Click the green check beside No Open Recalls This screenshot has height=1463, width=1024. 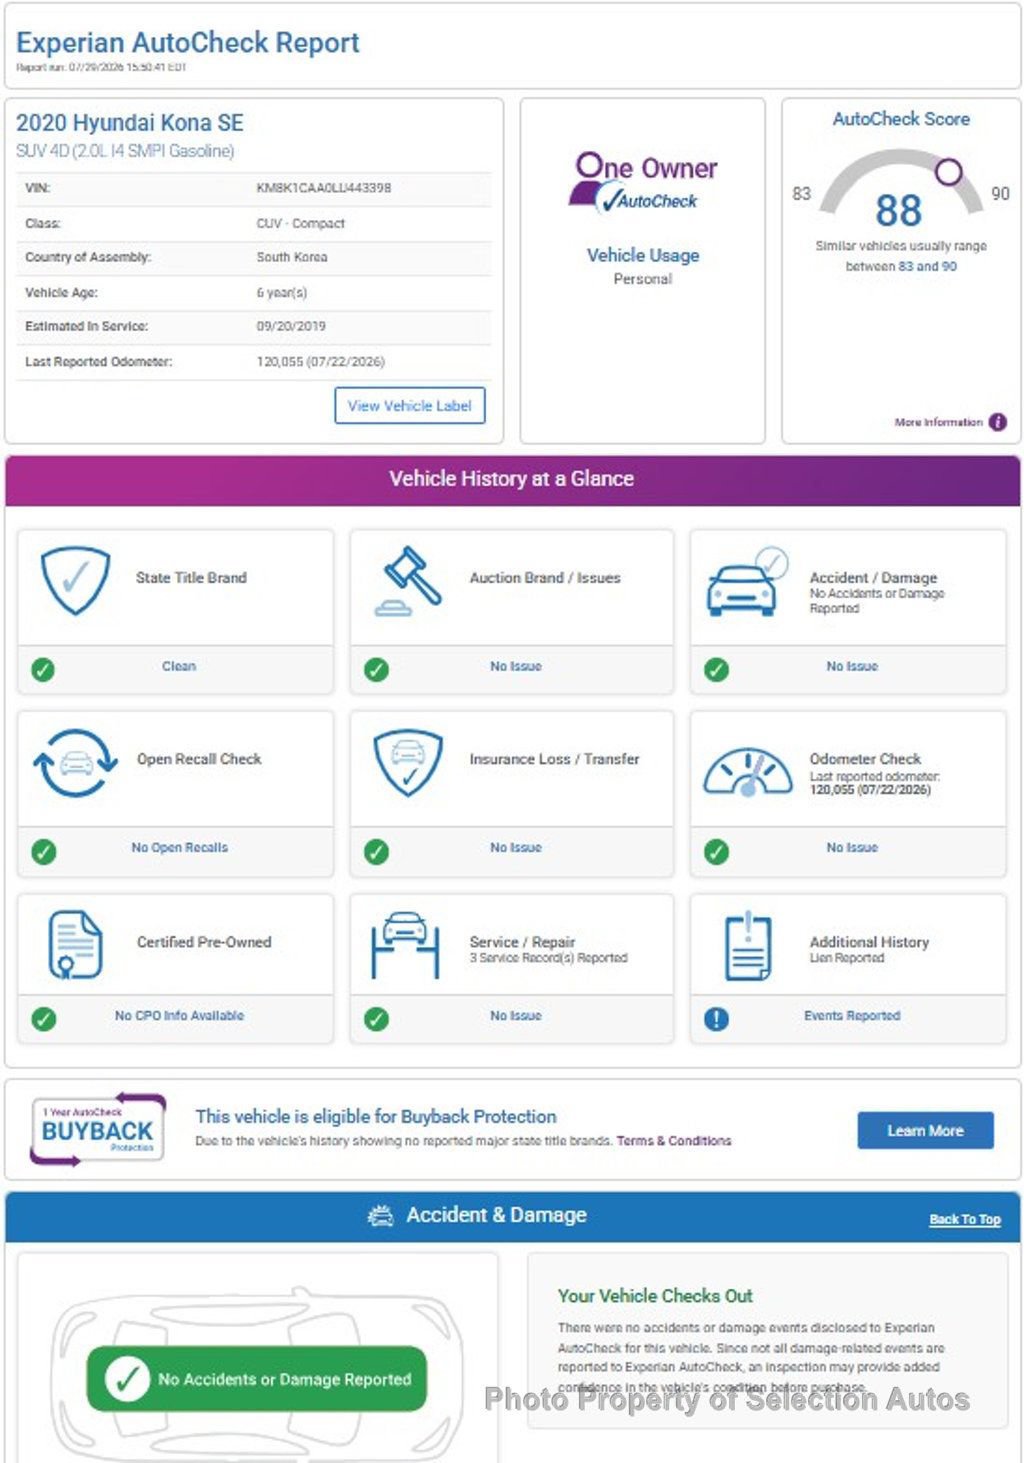tap(43, 851)
